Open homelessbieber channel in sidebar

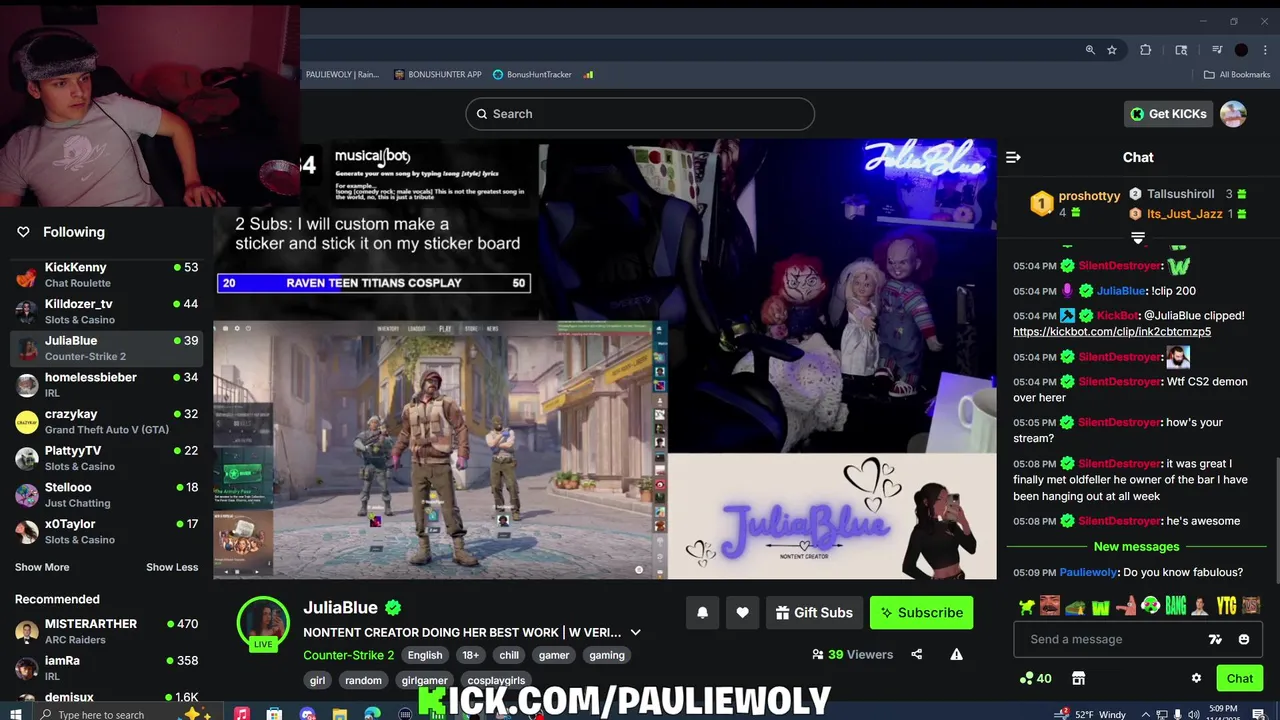coord(106,385)
